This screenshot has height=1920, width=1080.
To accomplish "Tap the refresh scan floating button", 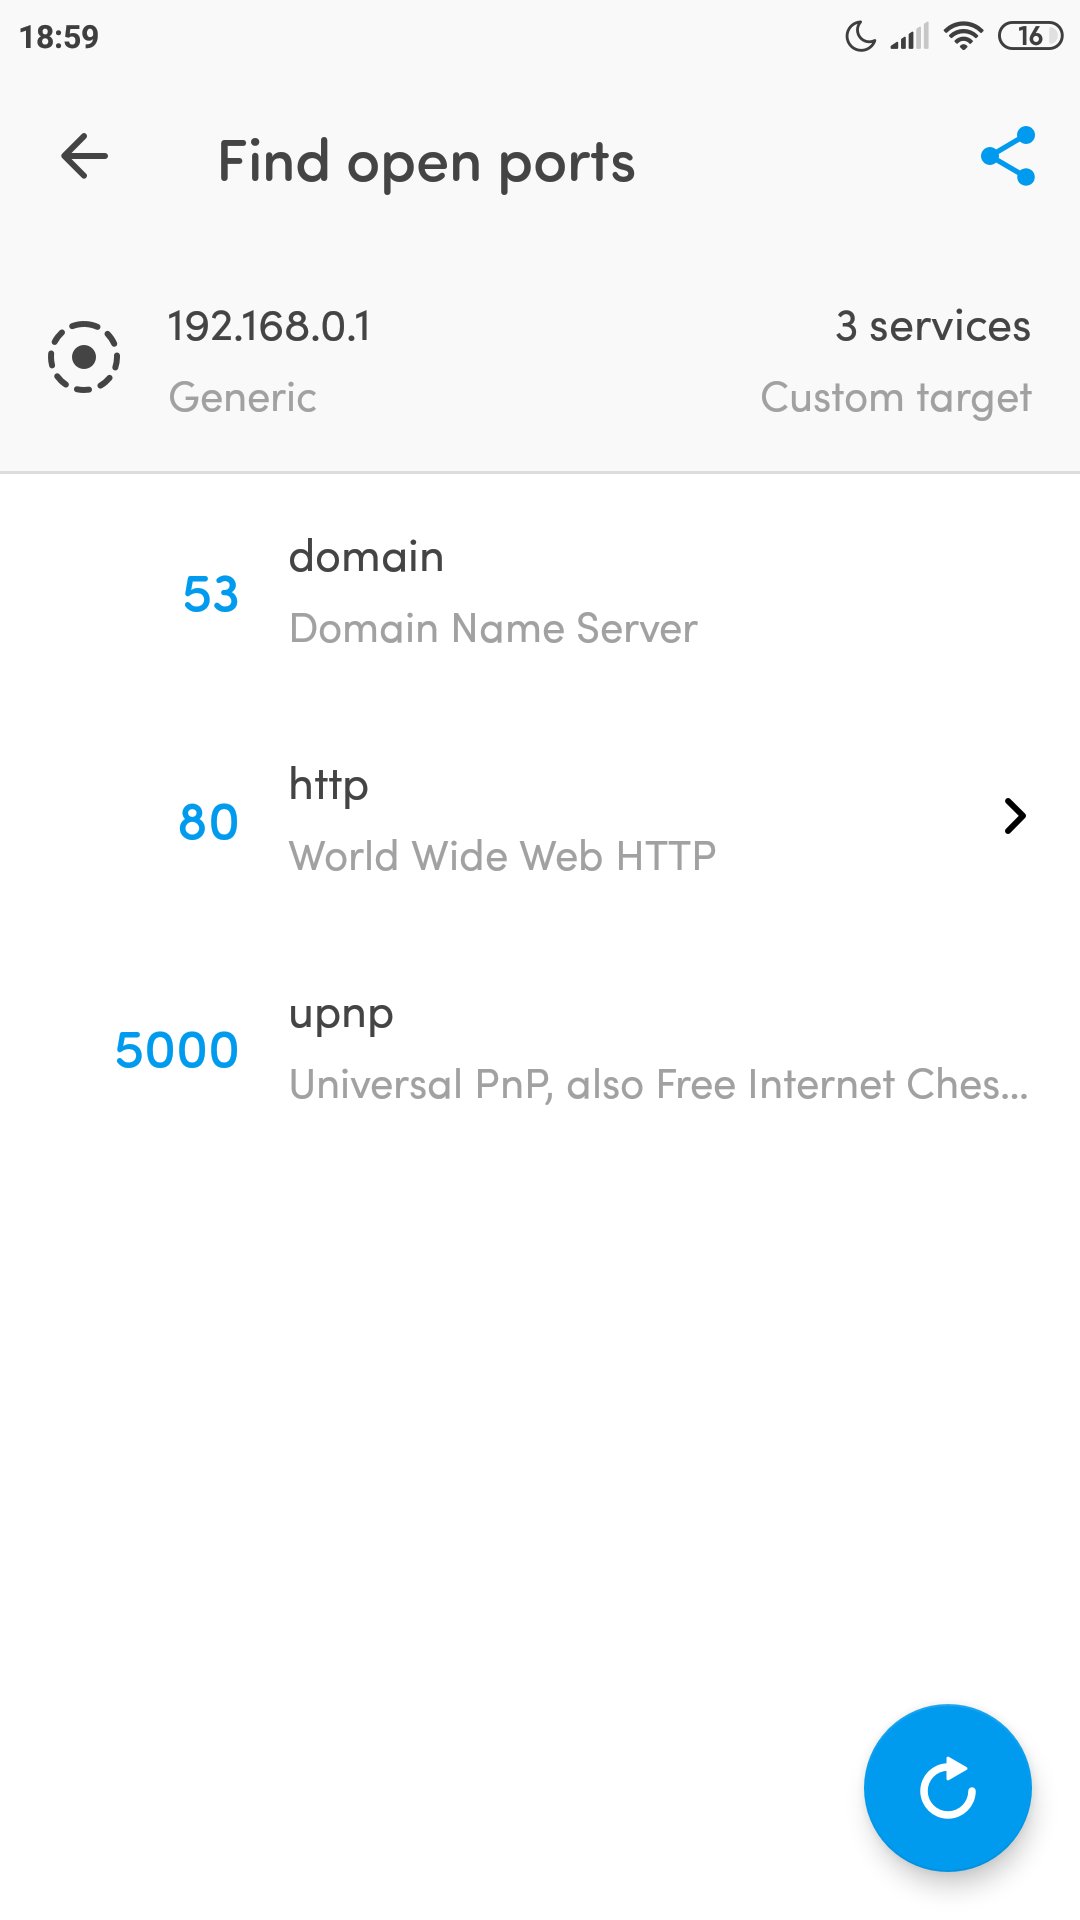I will point(947,1787).
